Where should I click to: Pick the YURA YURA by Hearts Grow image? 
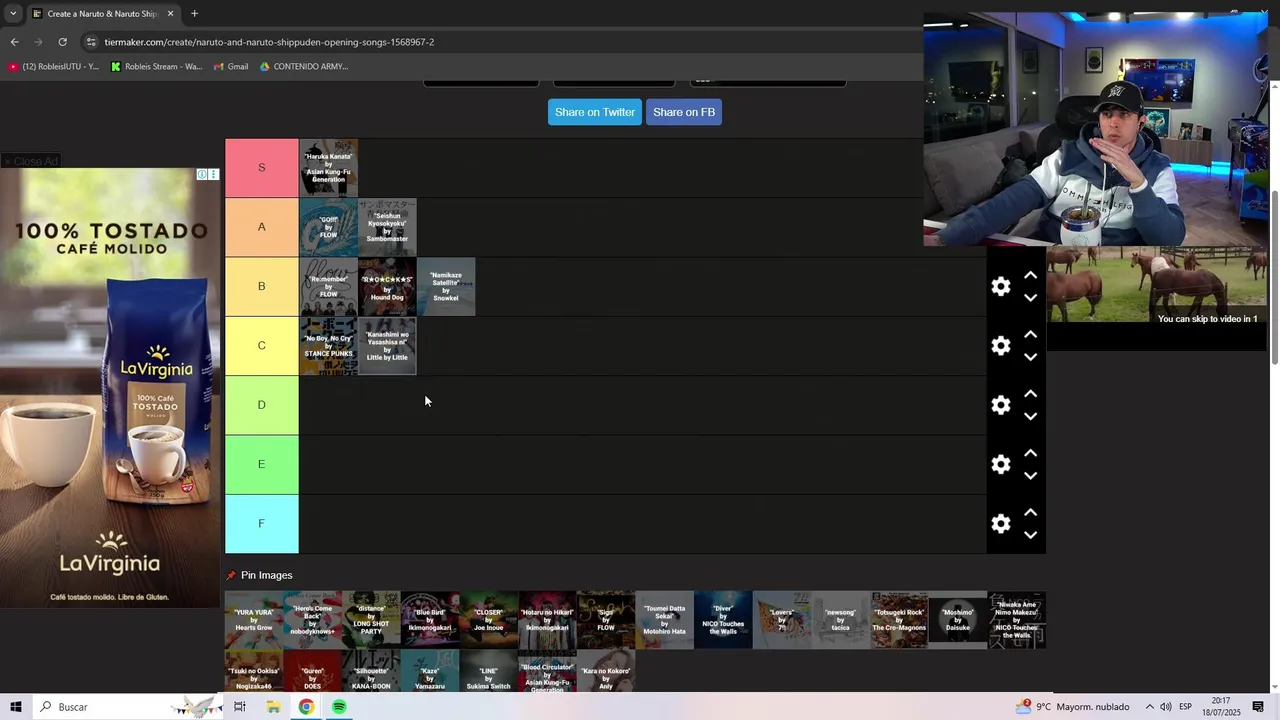(254, 620)
